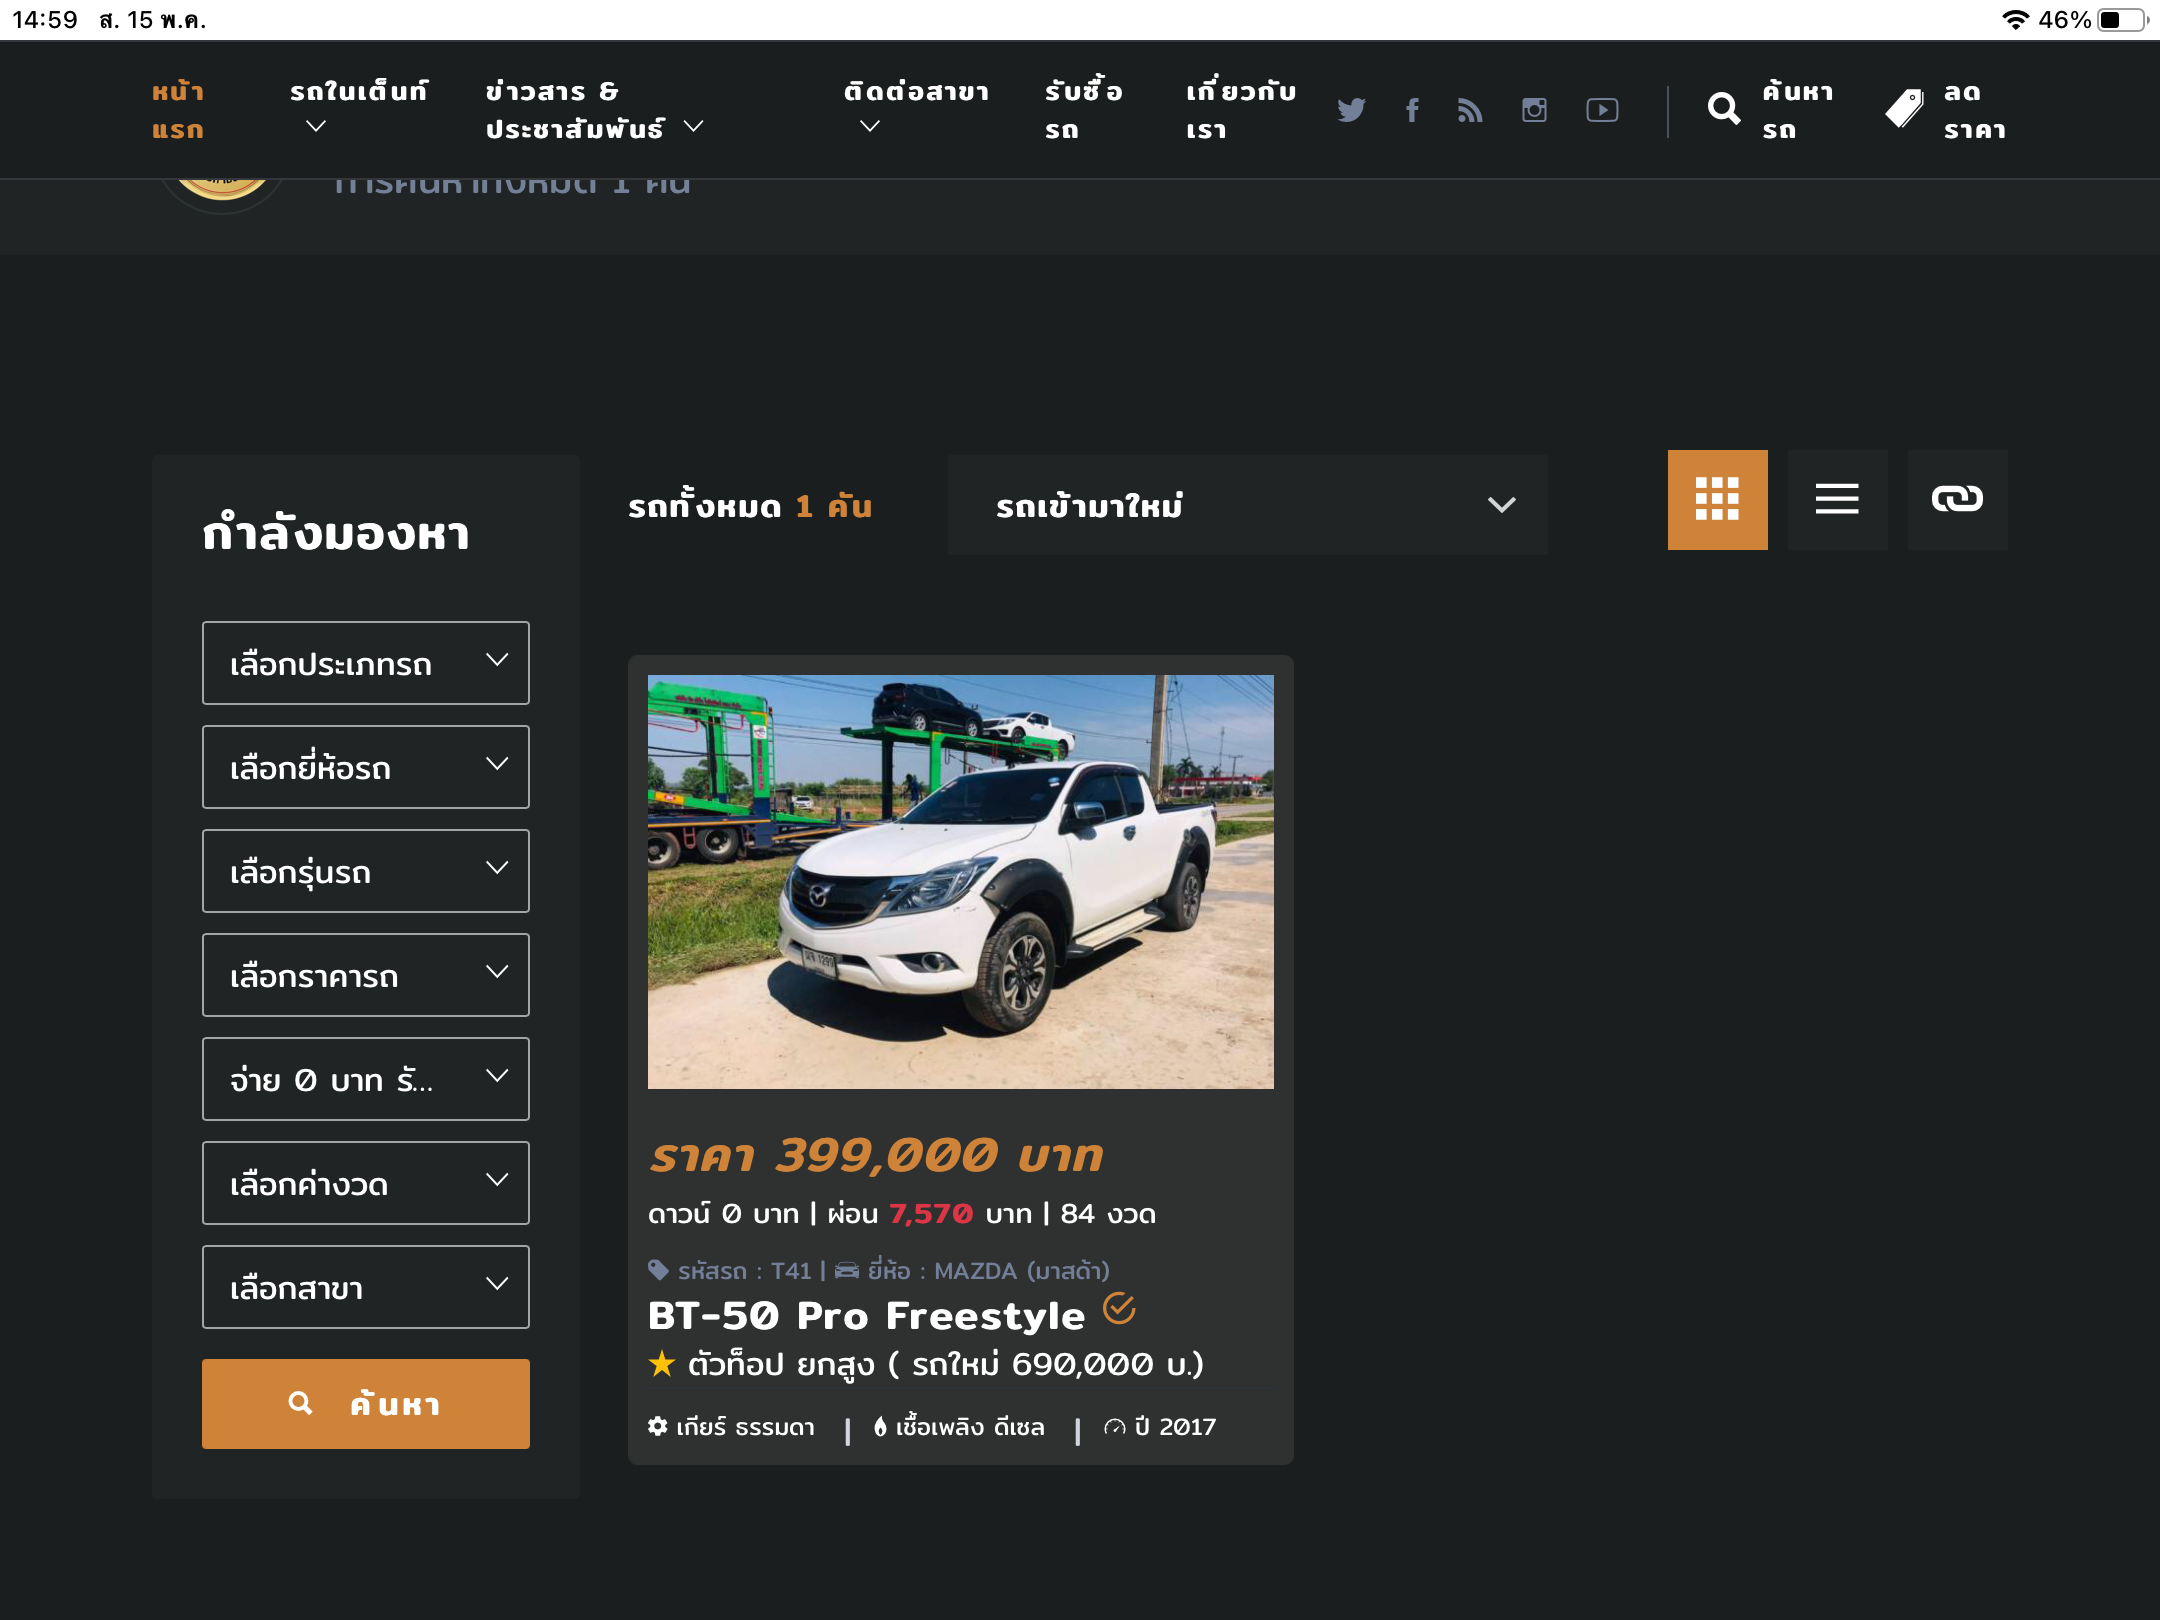Expand the เลือกยี่ห้อรถ dropdown
This screenshot has width=2160, height=1620.
365,767
